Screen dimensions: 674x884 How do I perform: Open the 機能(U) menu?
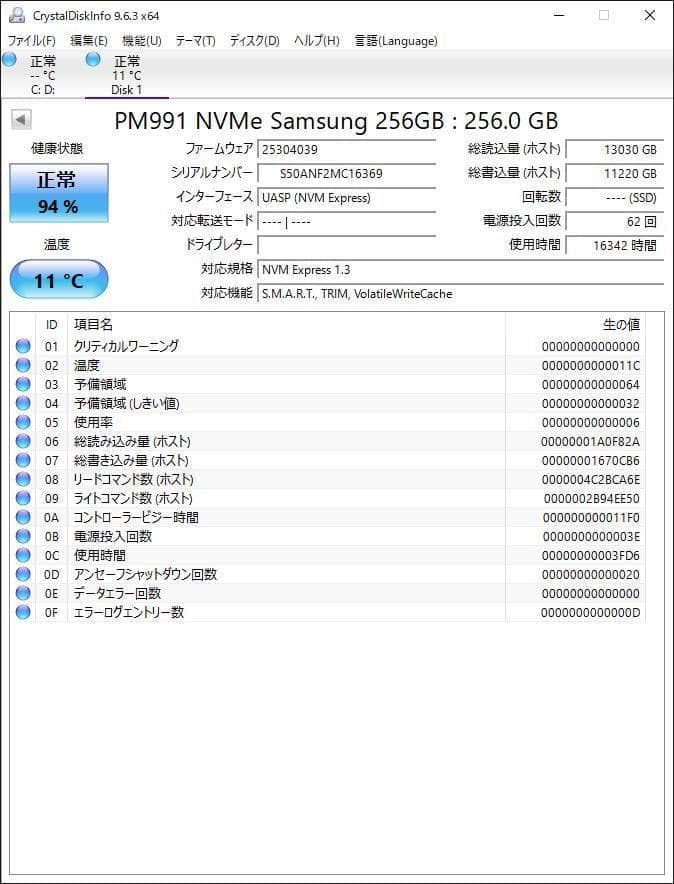click(x=141, y=41)
